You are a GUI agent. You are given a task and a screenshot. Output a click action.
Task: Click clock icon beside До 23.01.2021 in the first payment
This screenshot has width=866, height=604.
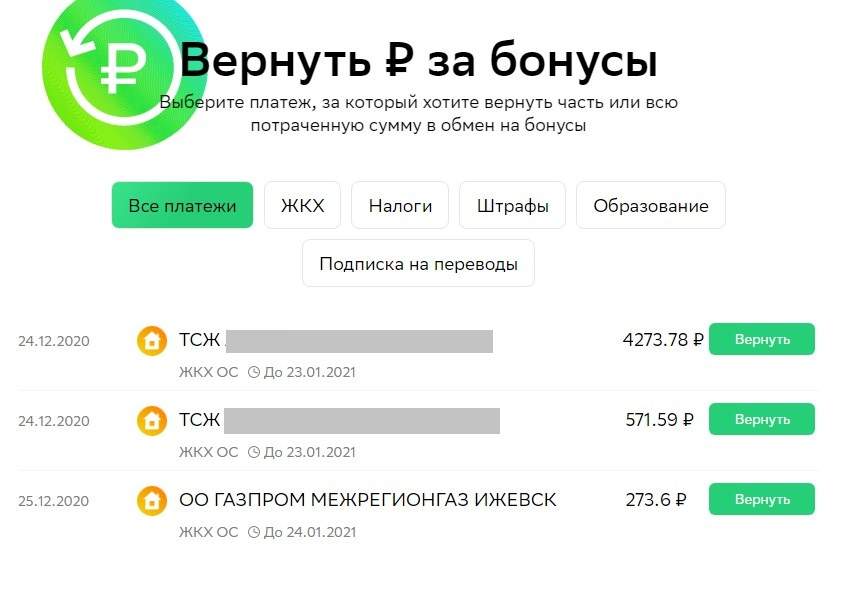point(254,372)
